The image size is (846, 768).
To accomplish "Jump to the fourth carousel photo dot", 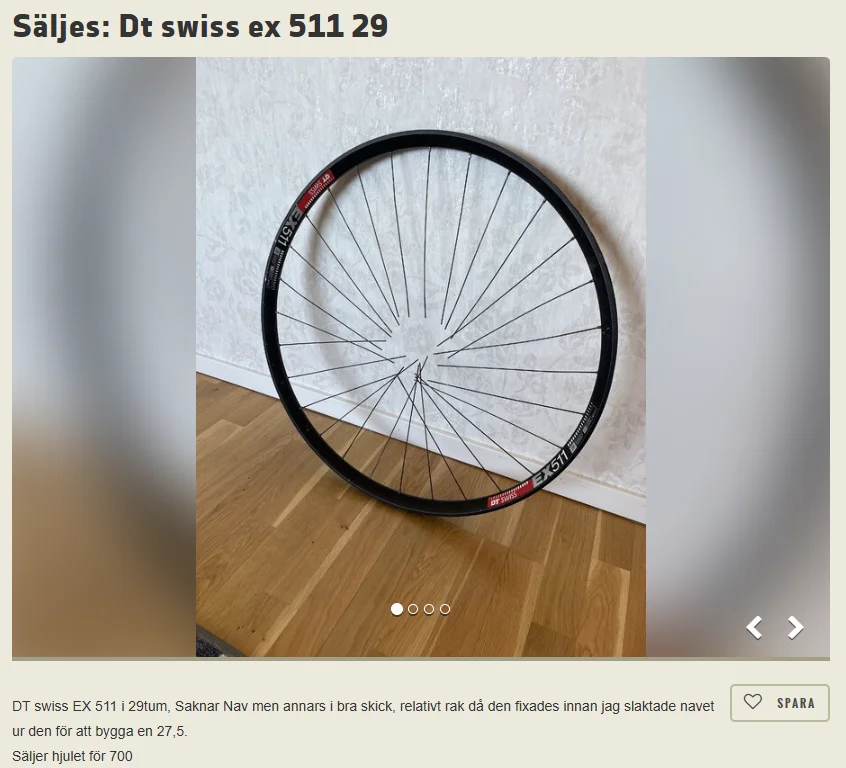I will (x=445, y=609).
